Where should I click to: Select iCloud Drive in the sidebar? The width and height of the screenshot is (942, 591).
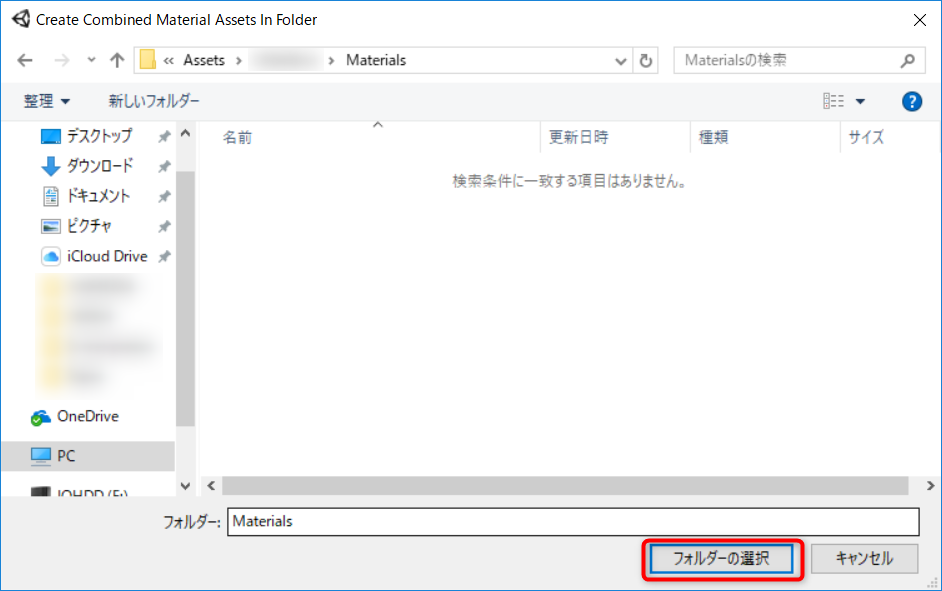[107, 256]
